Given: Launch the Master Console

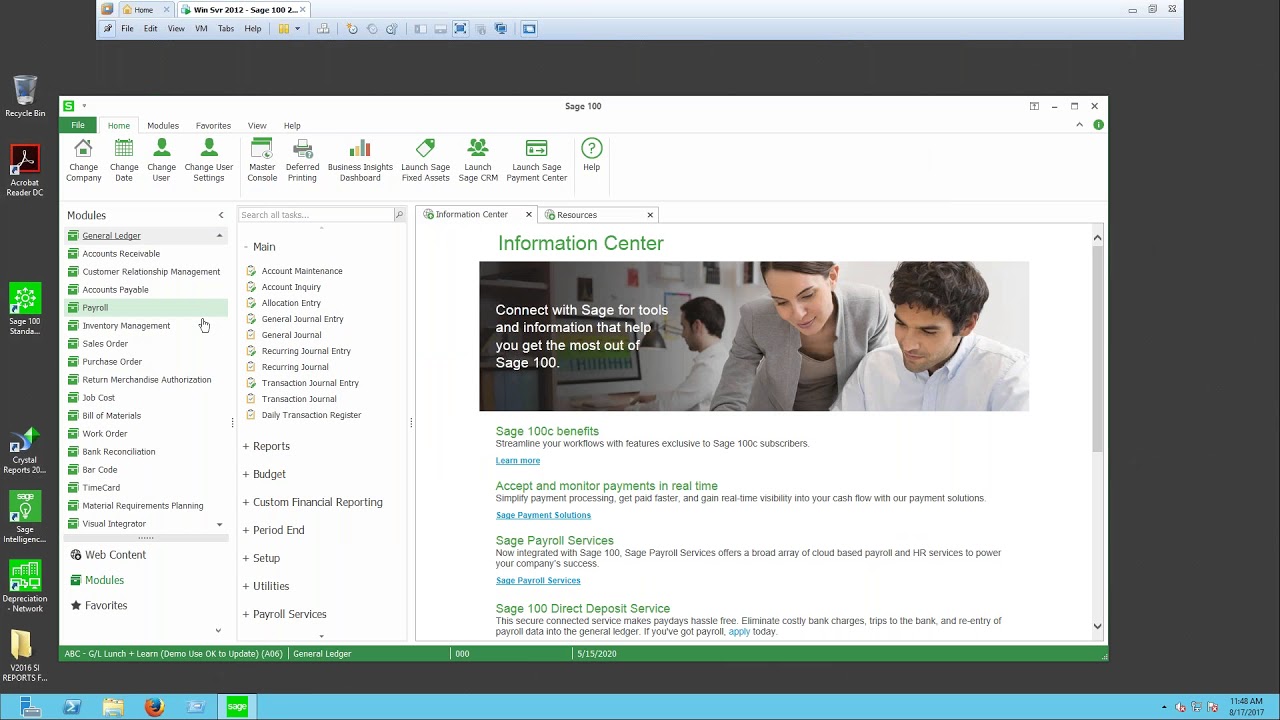Looking at the screenshot, I should tap(262, 160).
